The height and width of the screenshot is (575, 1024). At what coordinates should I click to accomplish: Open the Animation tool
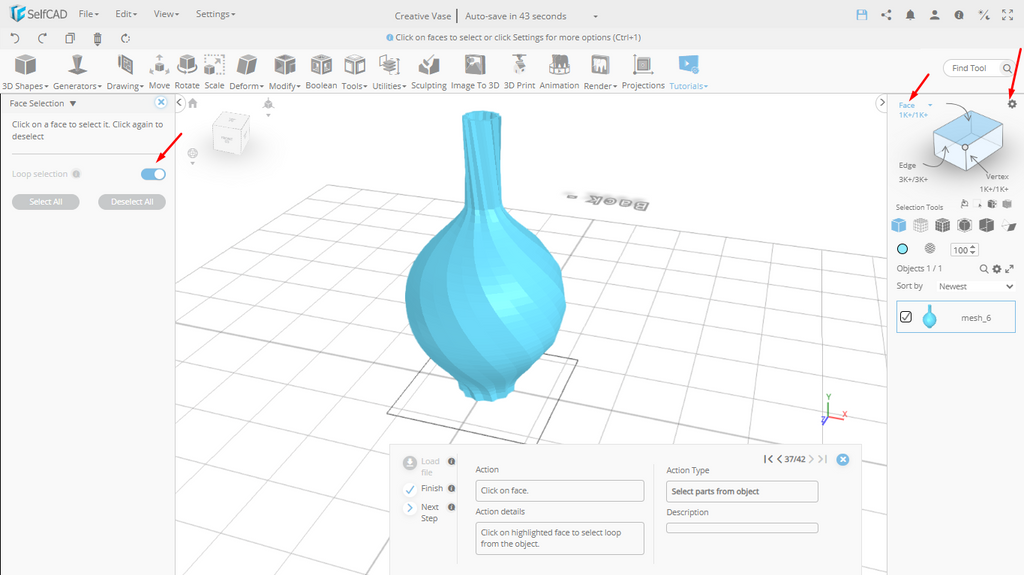pos(559,72)
